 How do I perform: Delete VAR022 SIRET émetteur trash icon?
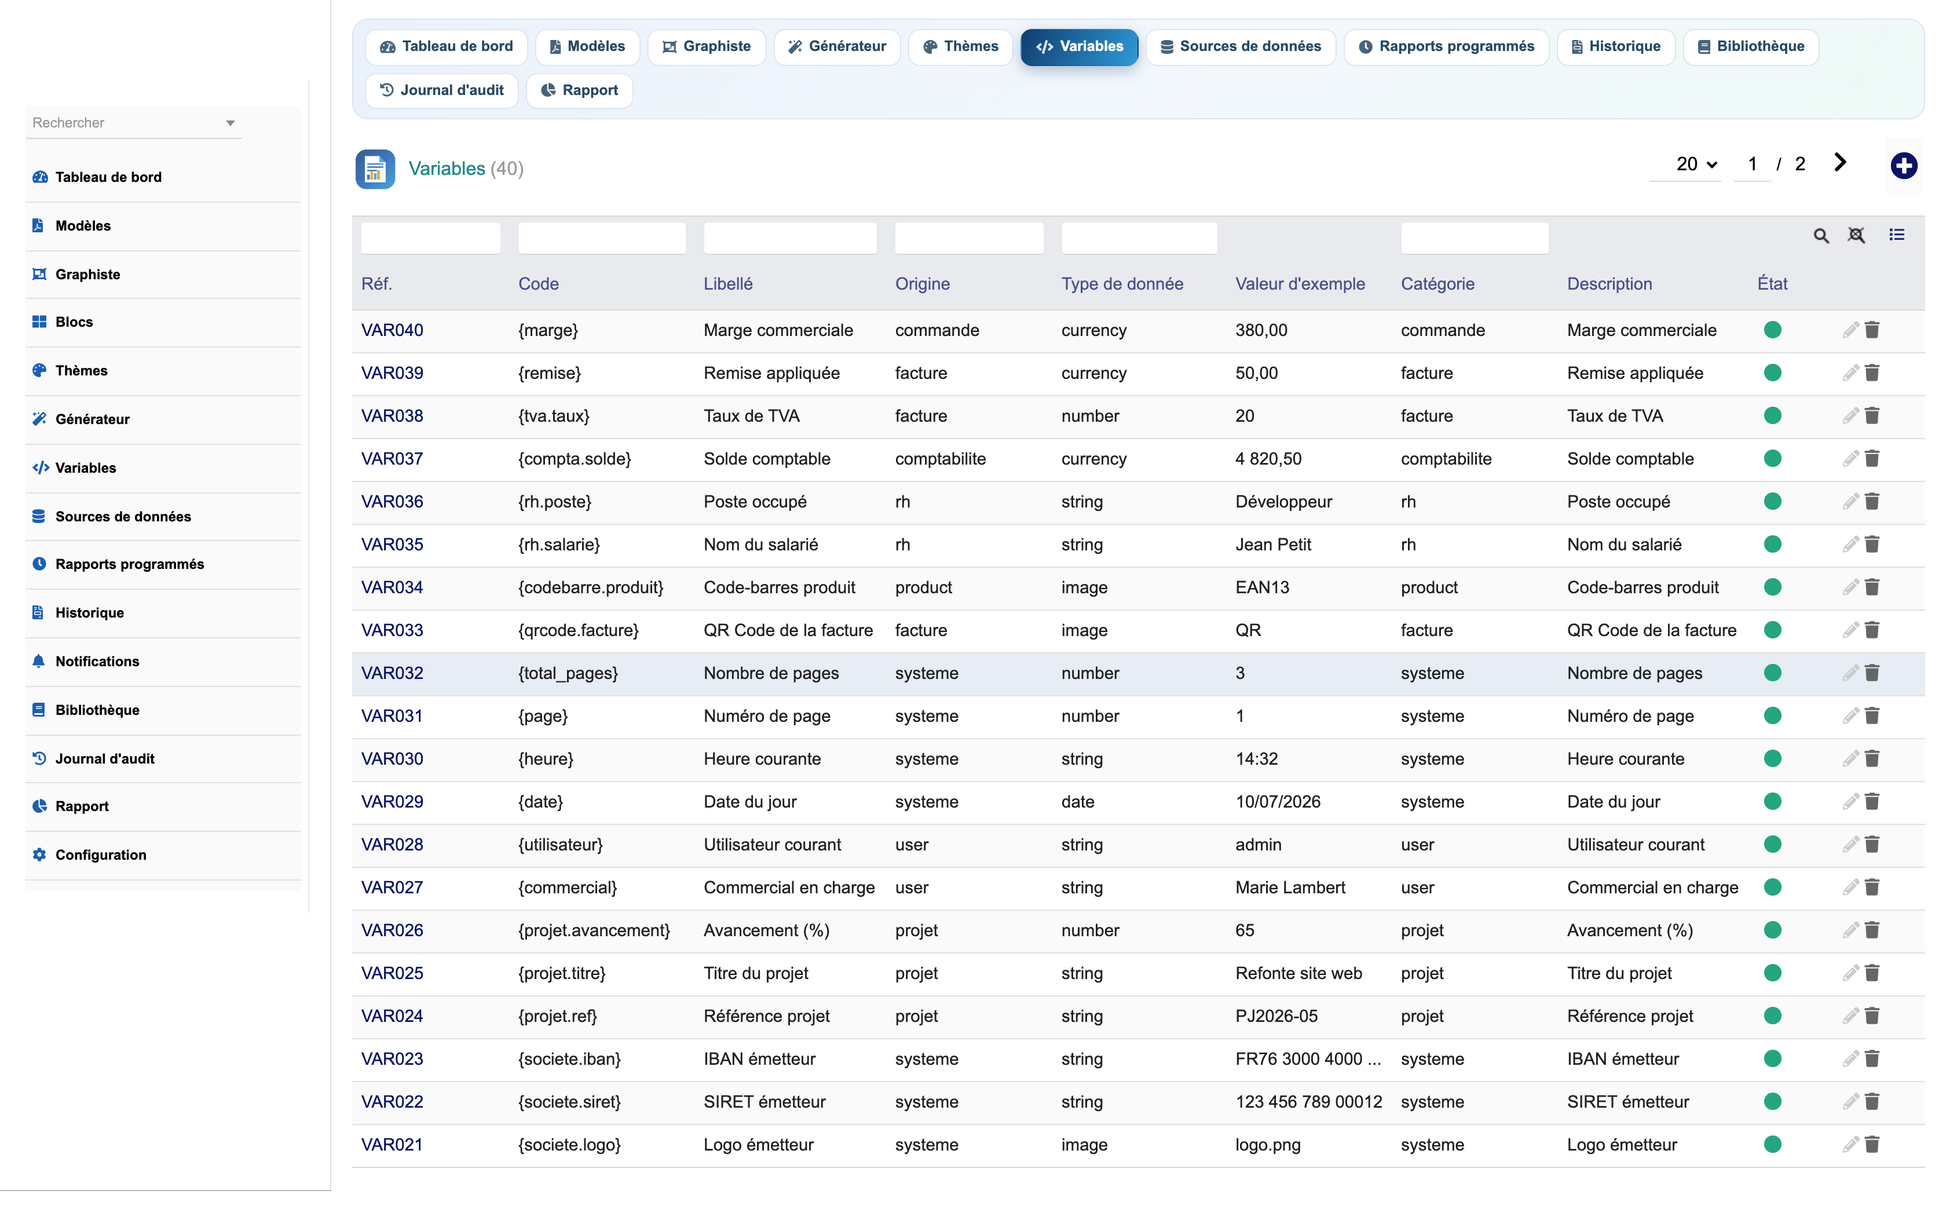(1872, 1102)
